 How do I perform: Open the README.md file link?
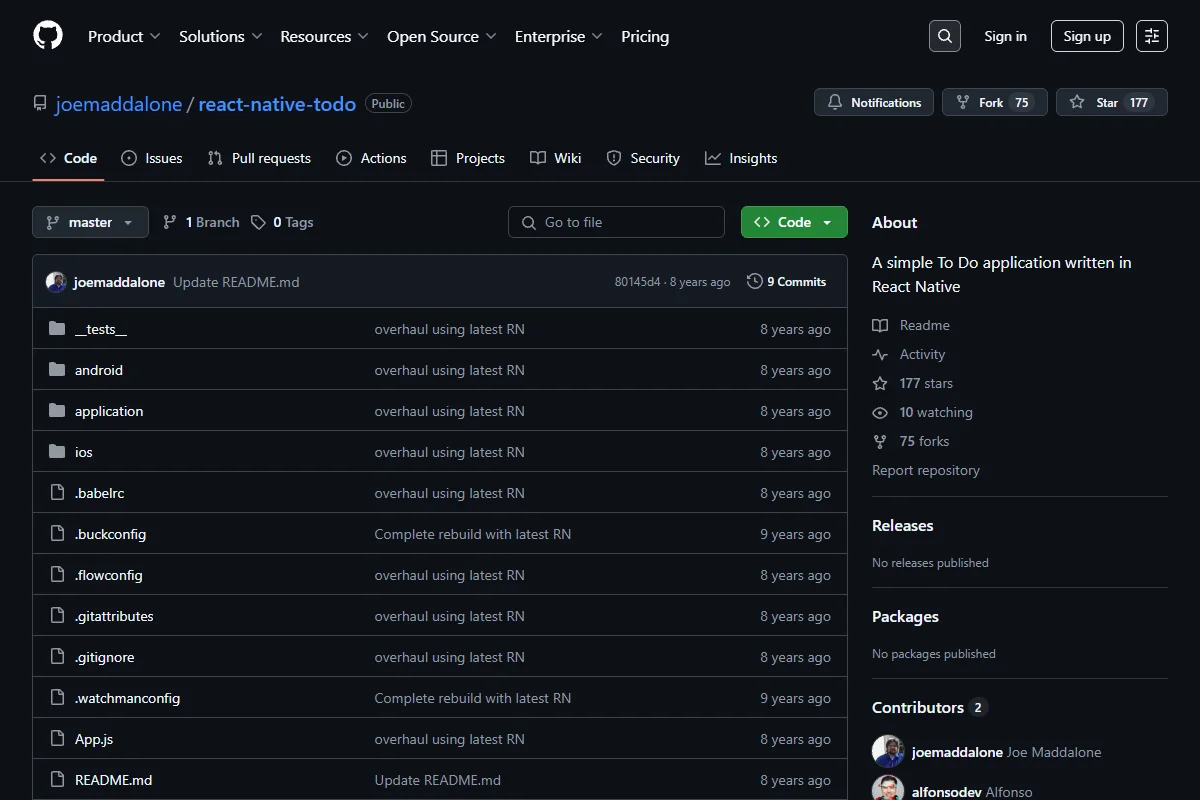point(114,780)
